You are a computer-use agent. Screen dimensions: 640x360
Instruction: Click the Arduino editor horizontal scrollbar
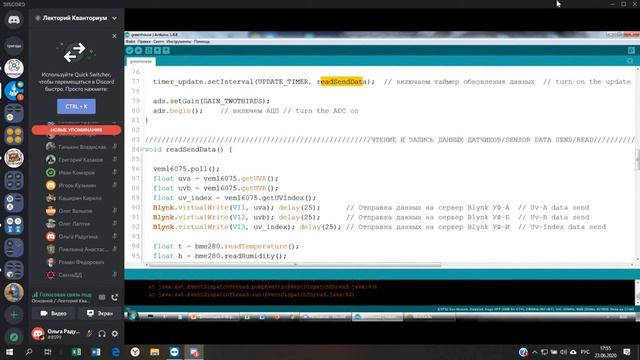295,265
